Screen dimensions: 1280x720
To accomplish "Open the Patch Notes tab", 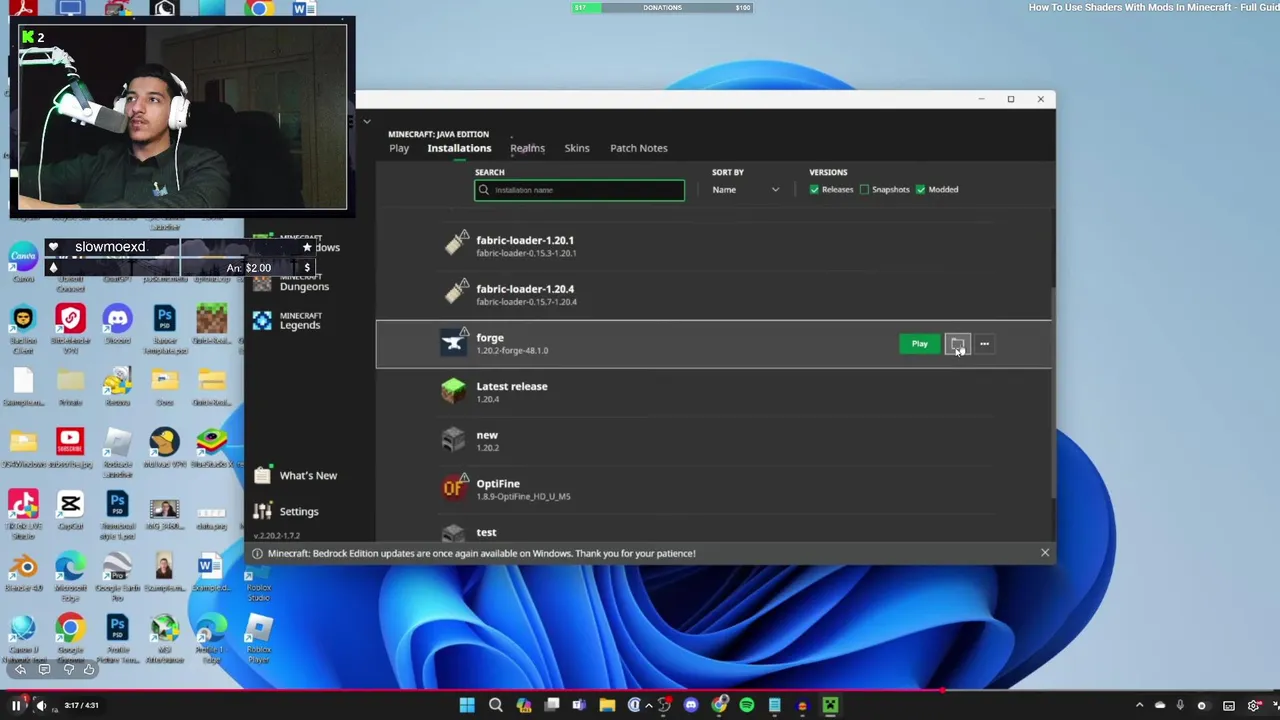I will (x=639, y=148).
